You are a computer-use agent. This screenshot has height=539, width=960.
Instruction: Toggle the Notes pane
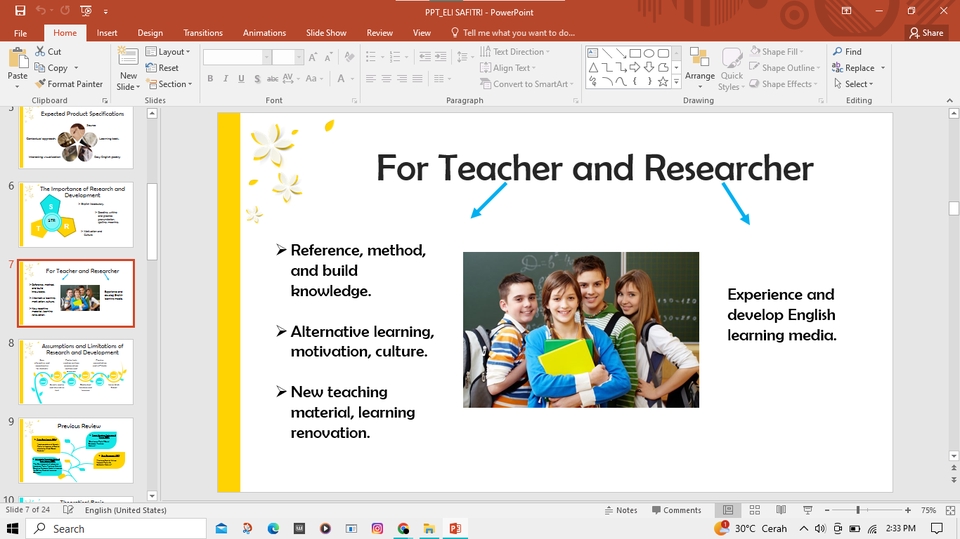click(x=620, y=510)
